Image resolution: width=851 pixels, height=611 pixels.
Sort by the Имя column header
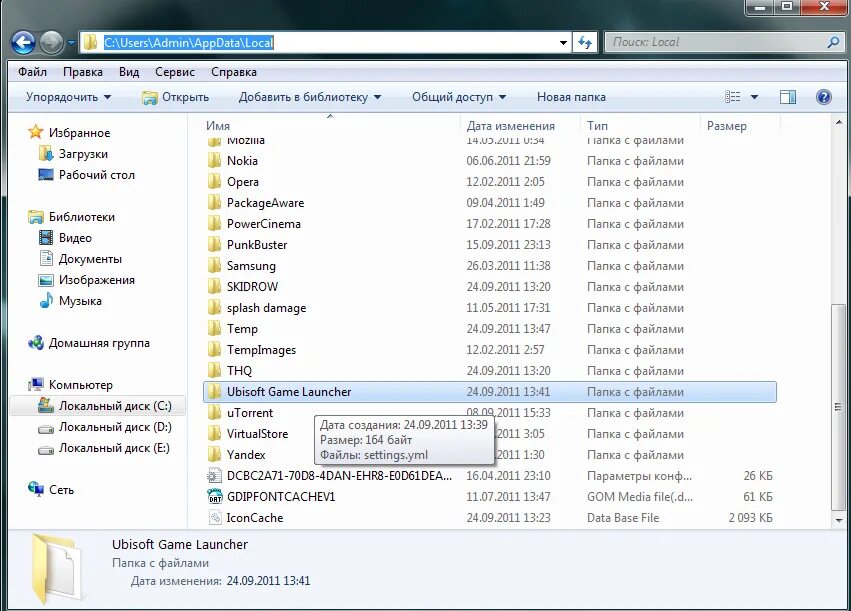pyautogui.click(x=218, y=125)
